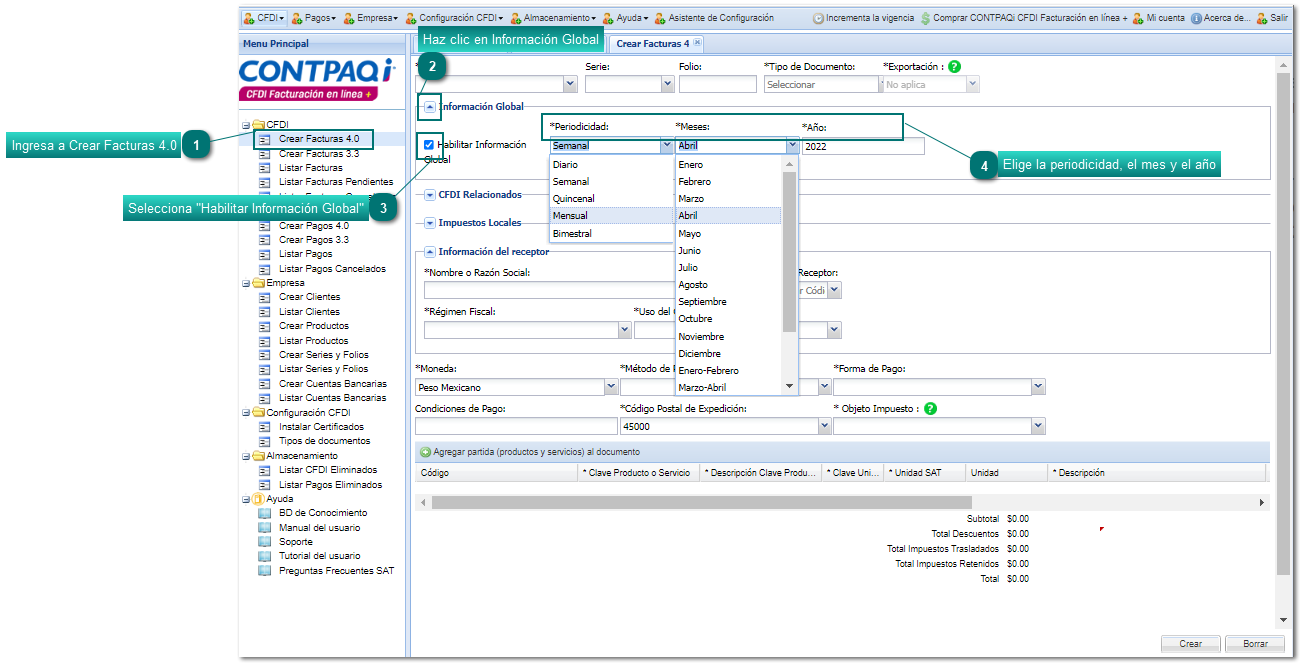Open the Moneda dropdown arrow
This screenshot has width=1303, height=666.
point(611,387)
